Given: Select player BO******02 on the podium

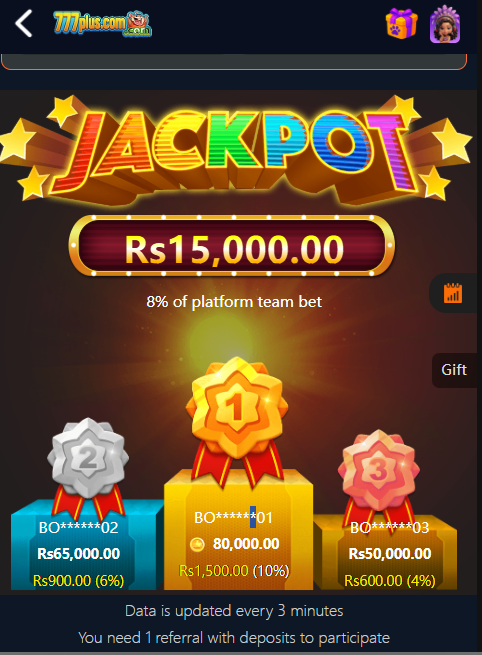Looking at the screenshot, I should (79, 528).
